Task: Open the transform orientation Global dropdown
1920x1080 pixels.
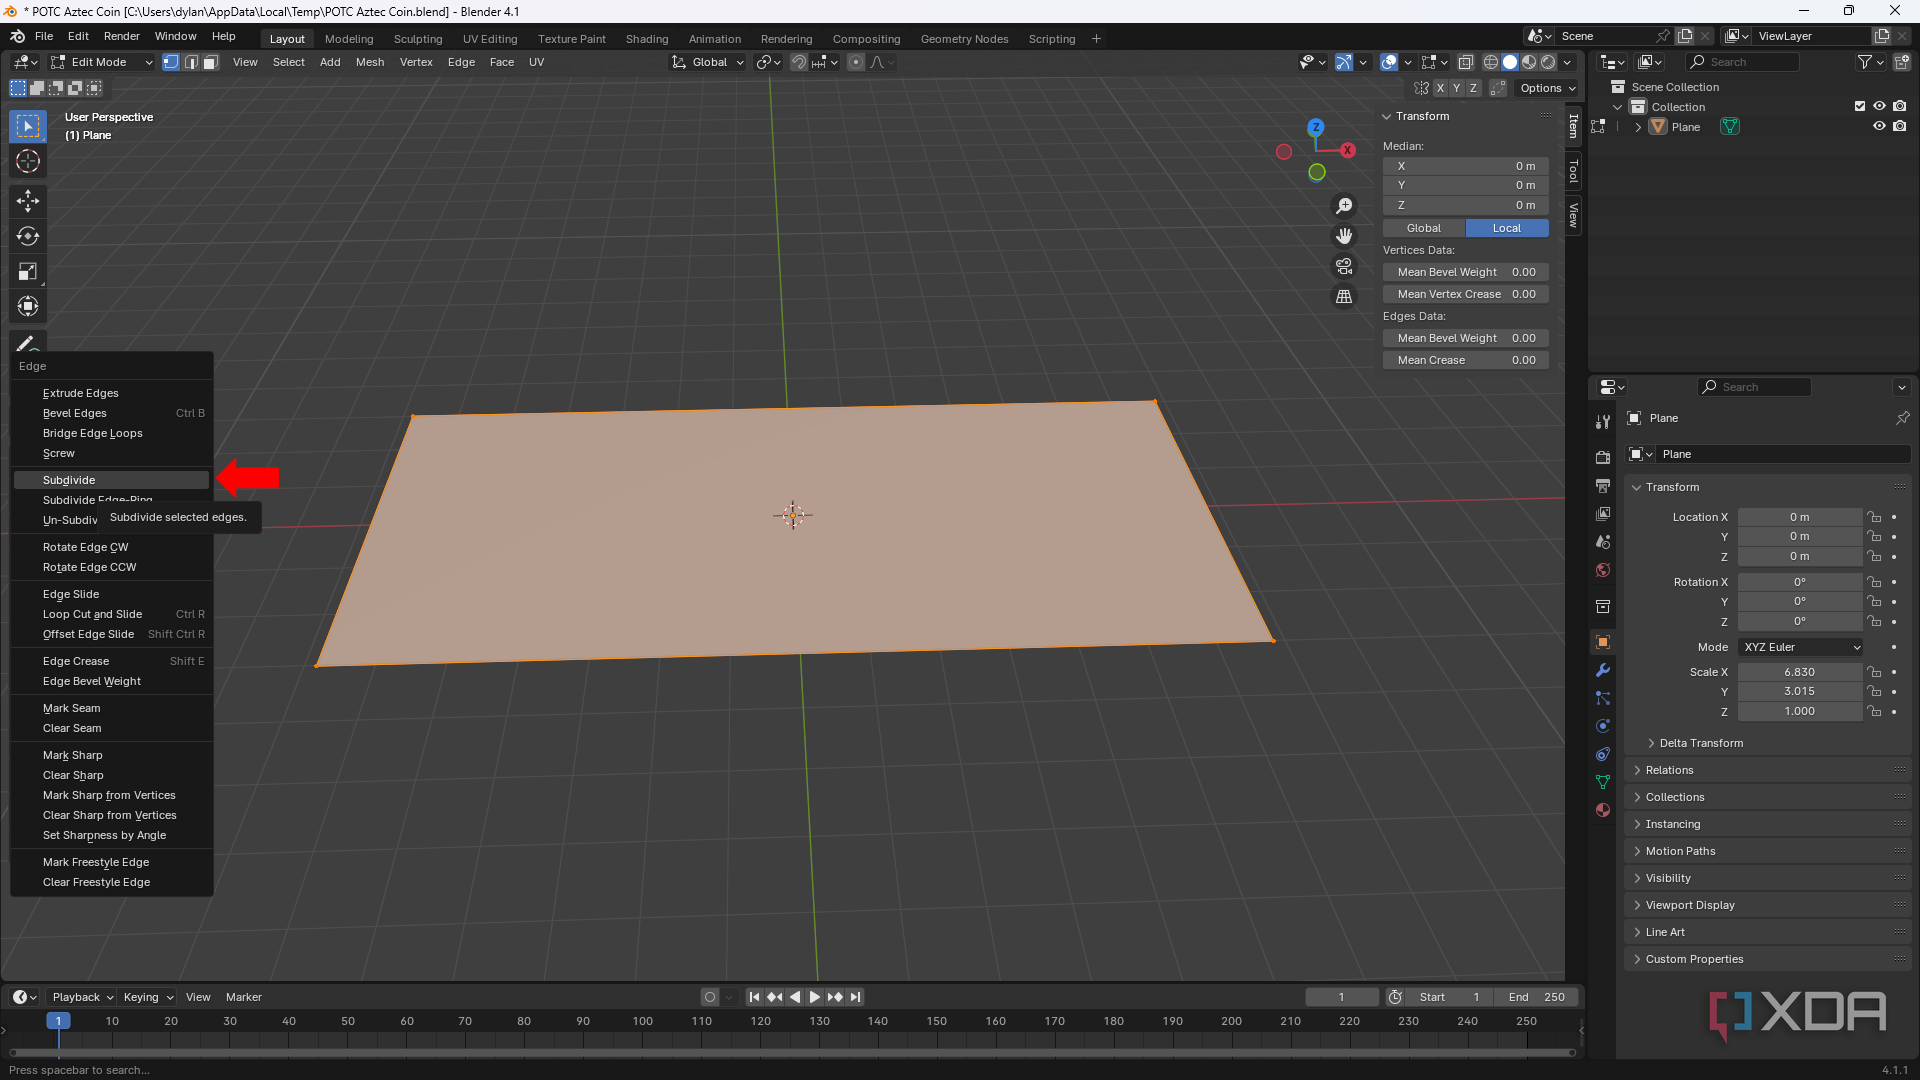Action: 707,62
